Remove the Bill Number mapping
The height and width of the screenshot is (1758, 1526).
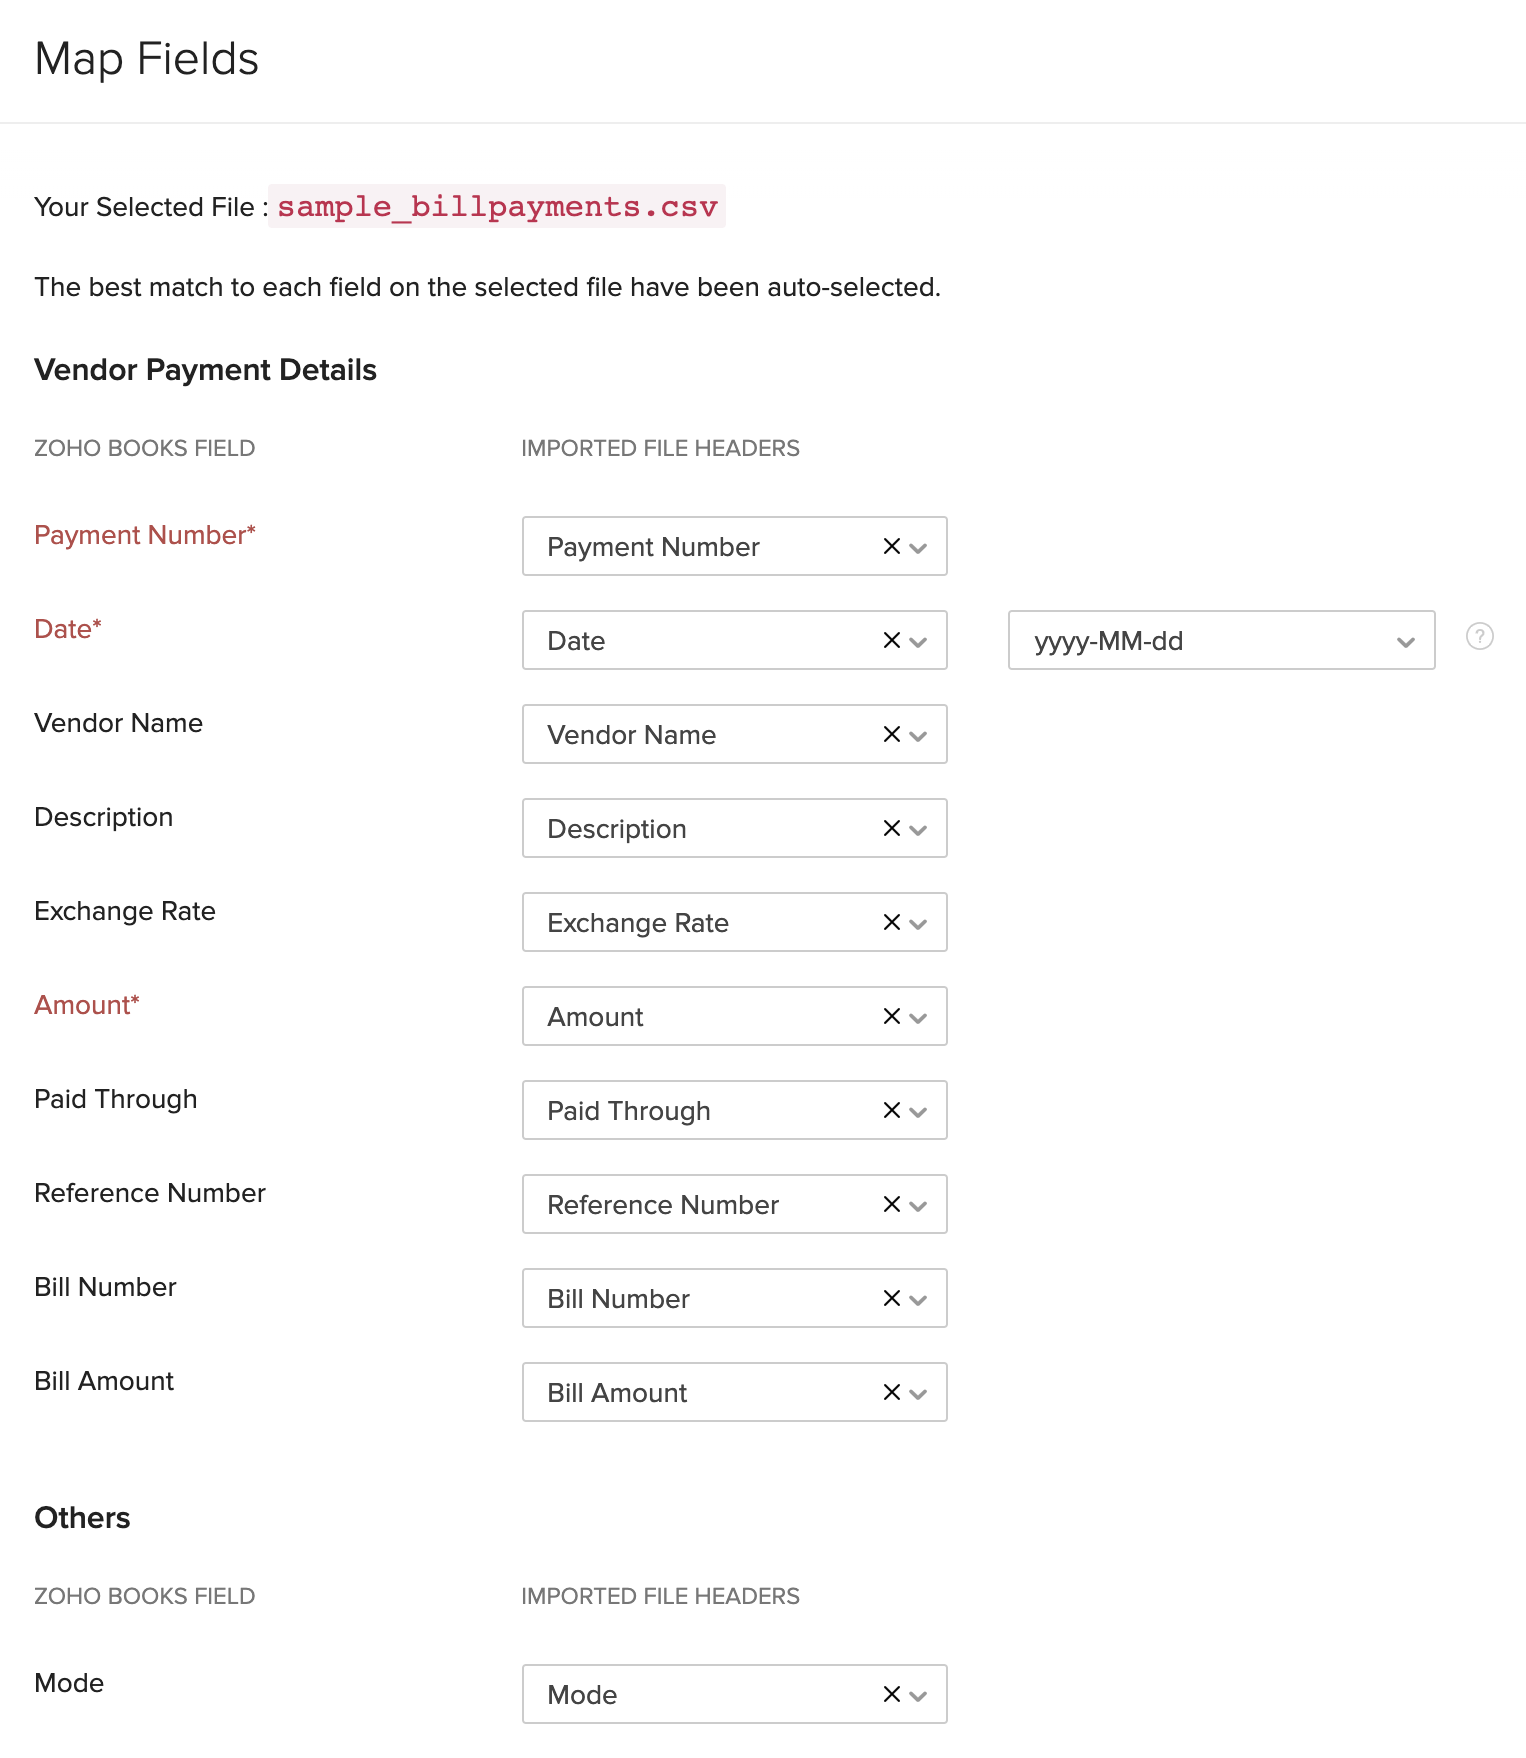[x=891, y=1298]
